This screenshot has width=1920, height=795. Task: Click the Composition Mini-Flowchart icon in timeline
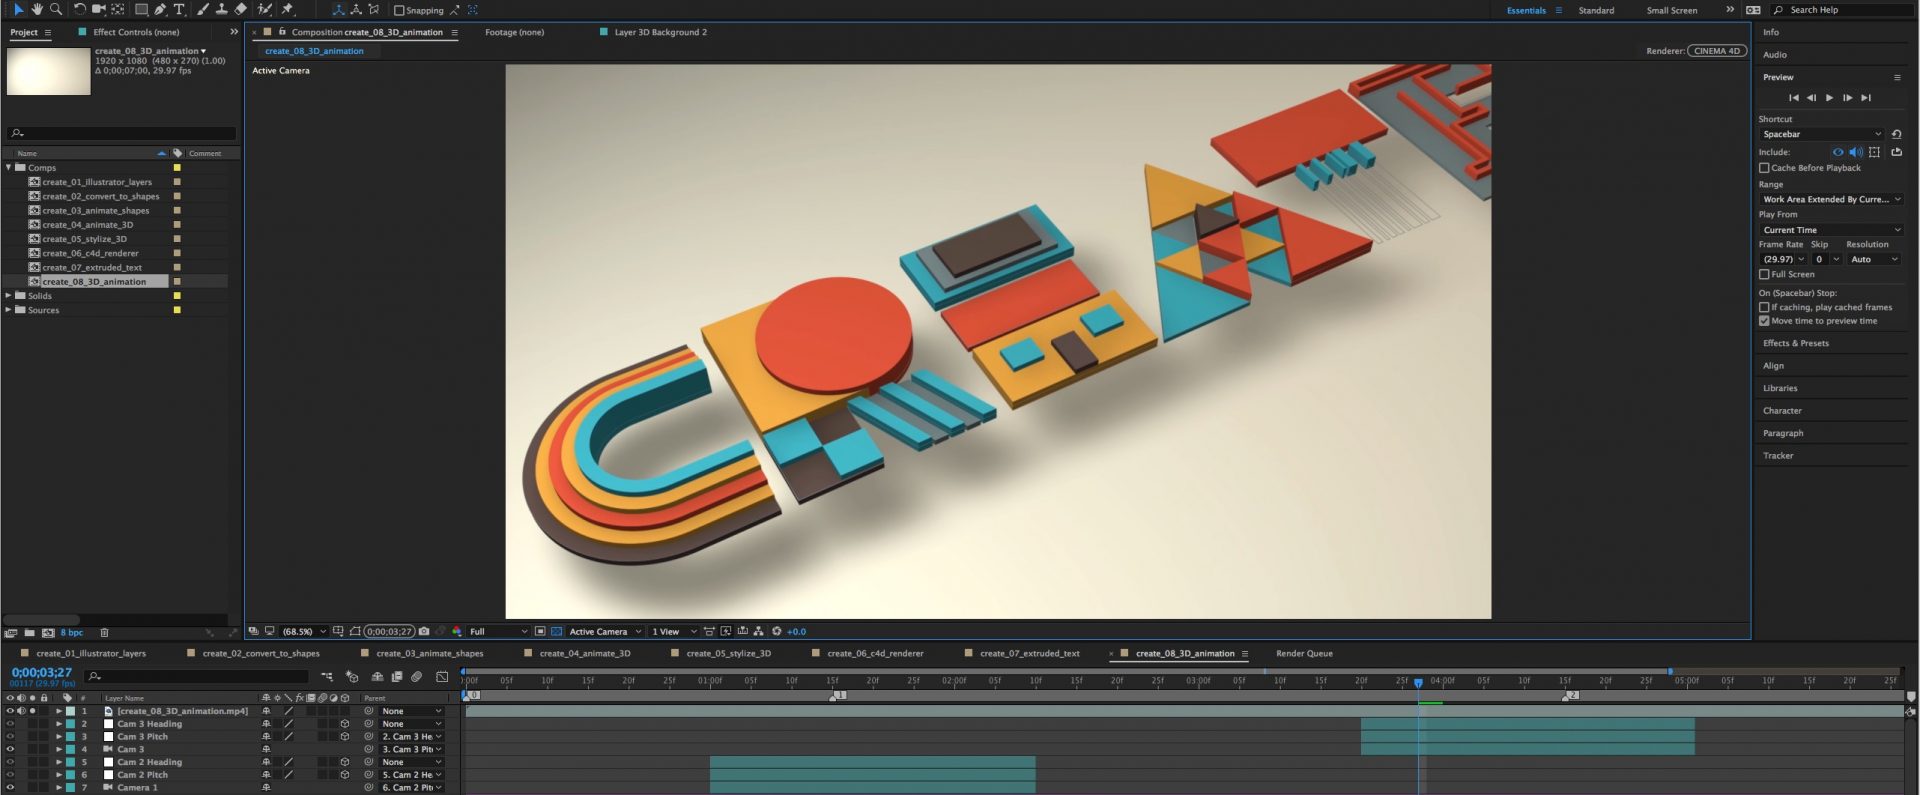pos(327,677)
